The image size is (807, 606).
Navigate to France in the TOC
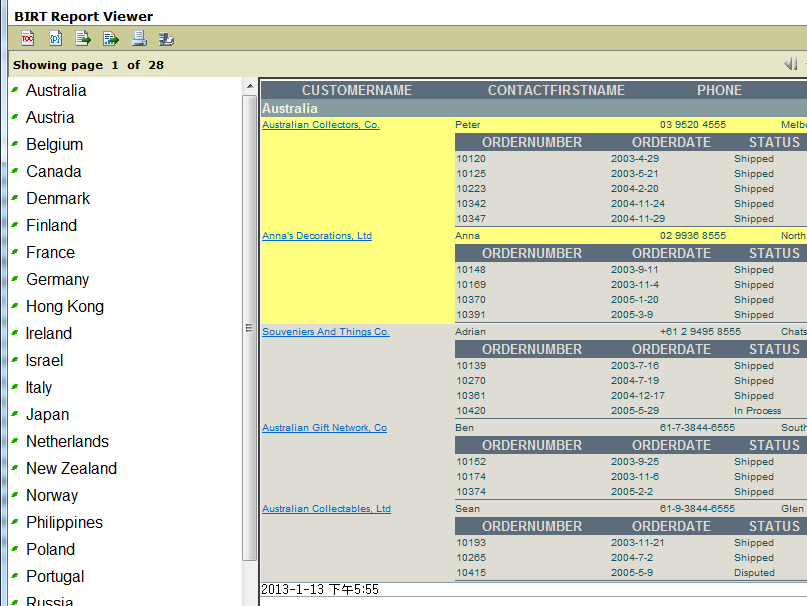click(x=50, y=253)
